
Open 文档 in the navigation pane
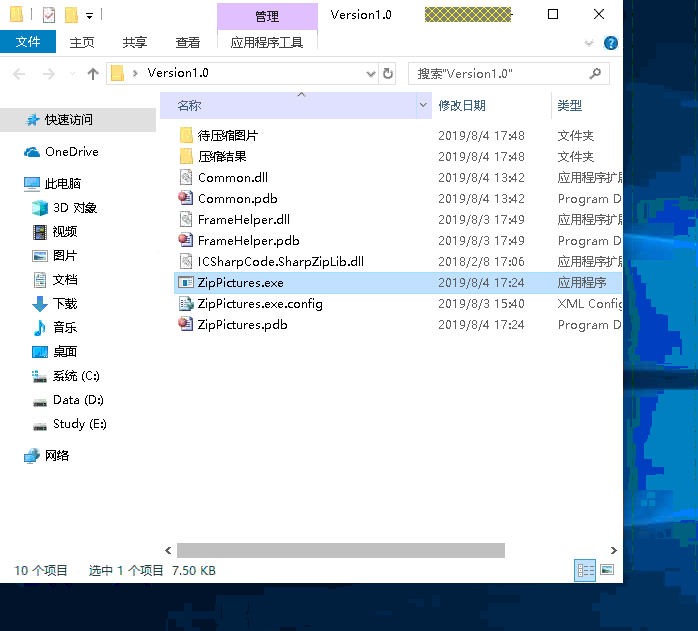65,280
